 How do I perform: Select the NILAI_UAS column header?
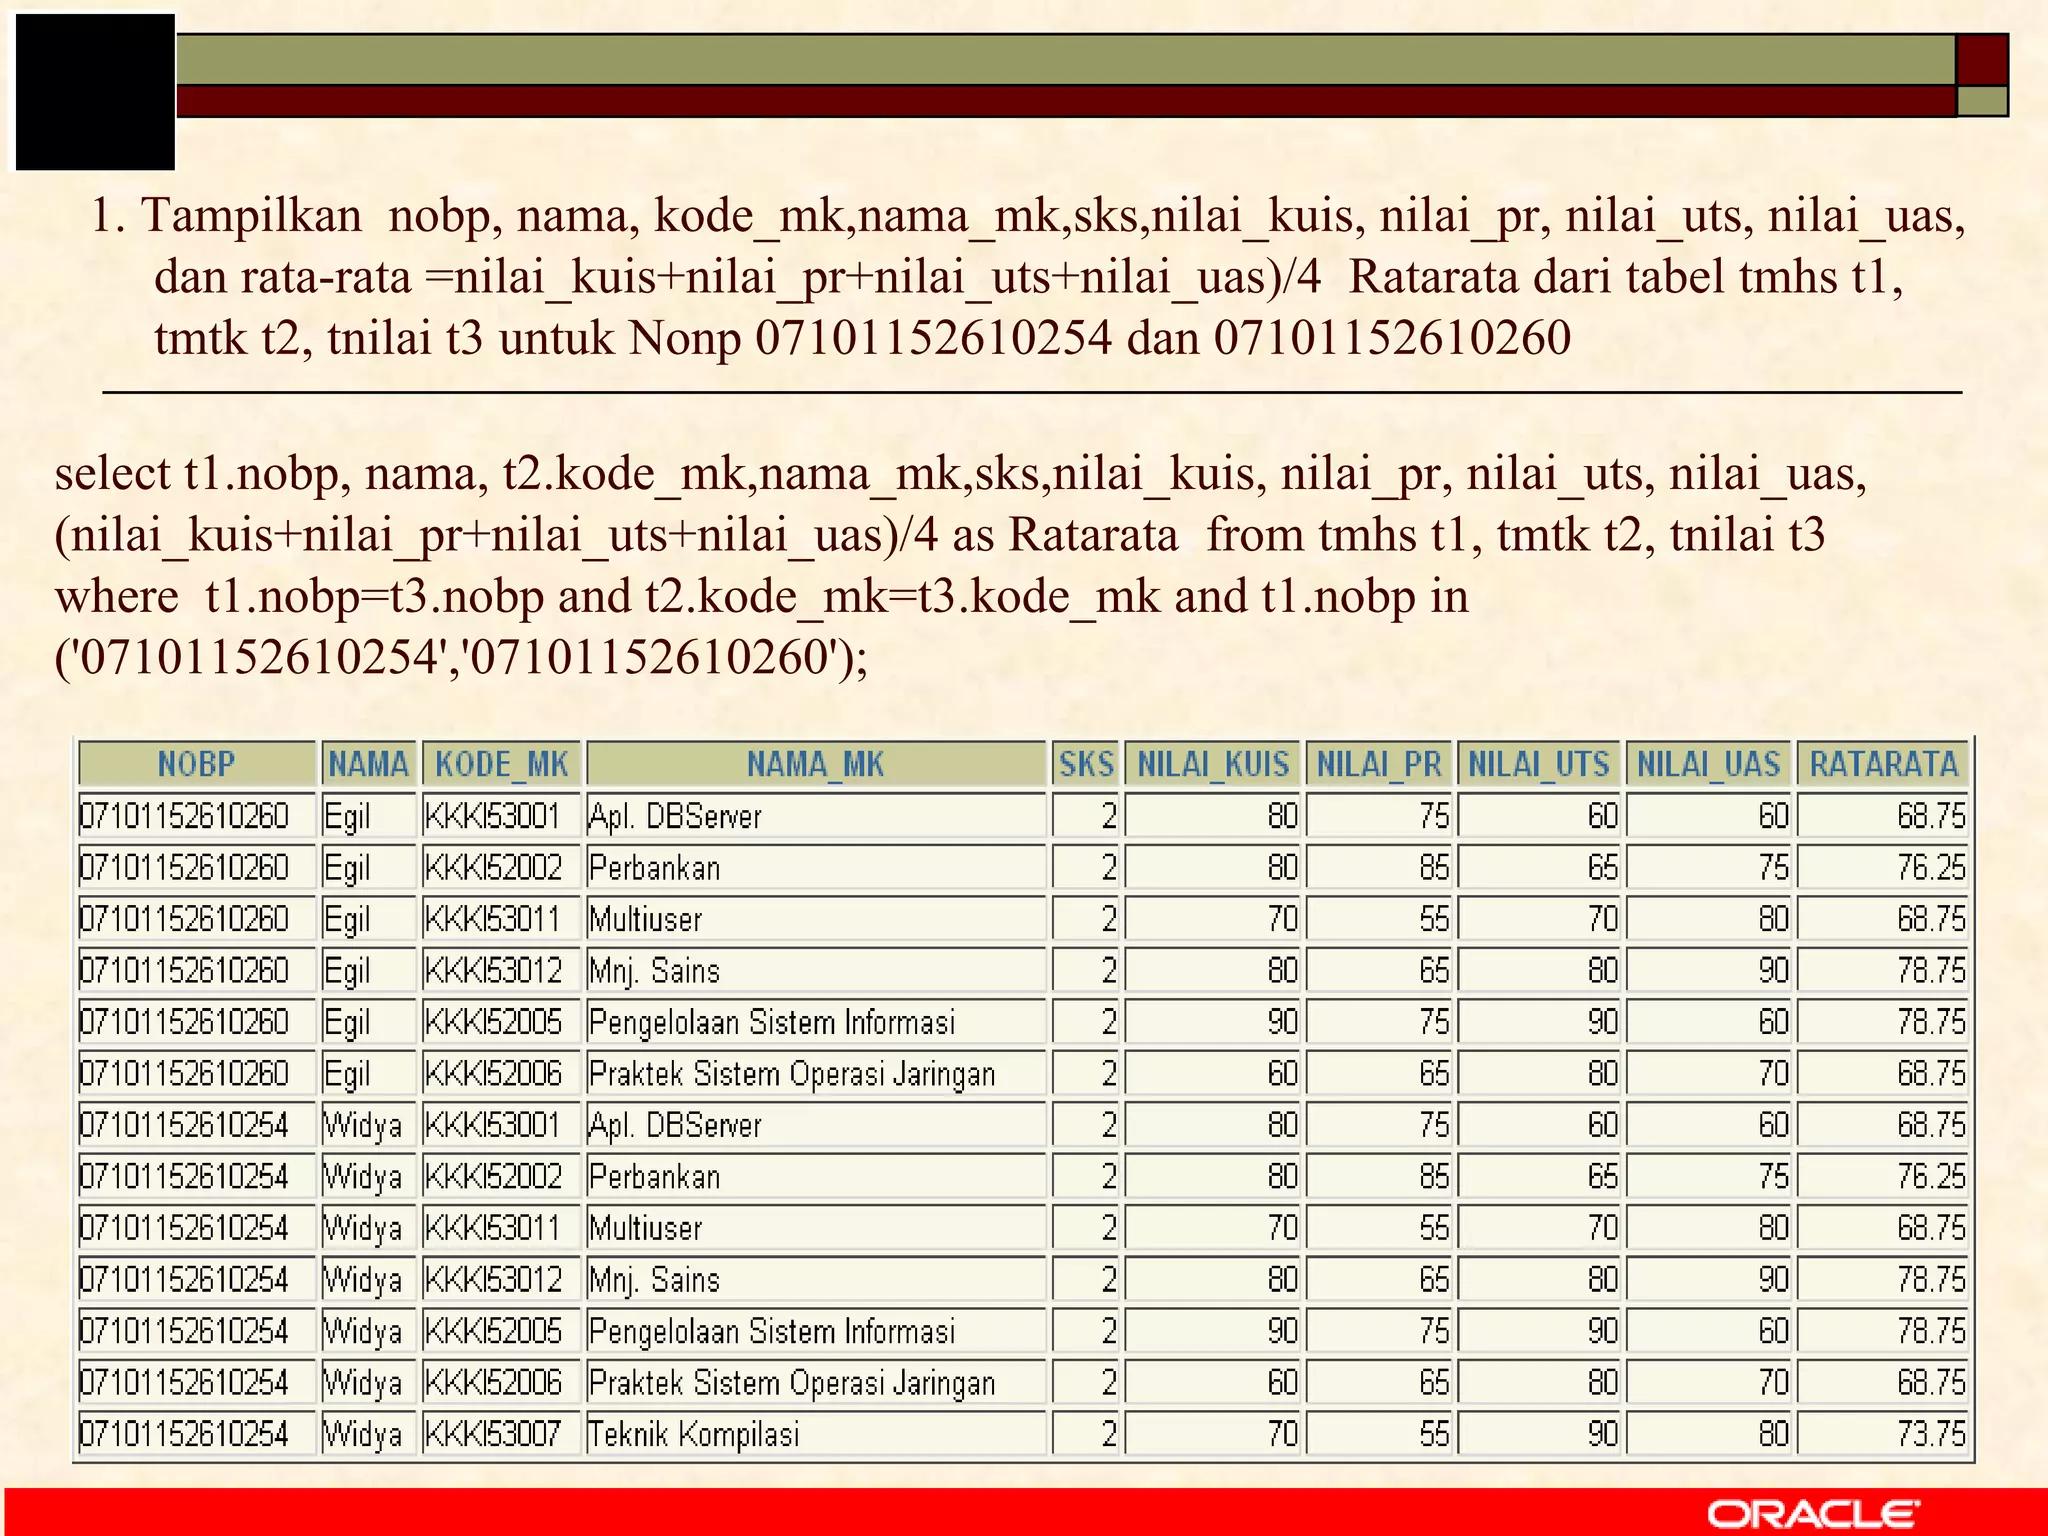tap(1708, 764)
